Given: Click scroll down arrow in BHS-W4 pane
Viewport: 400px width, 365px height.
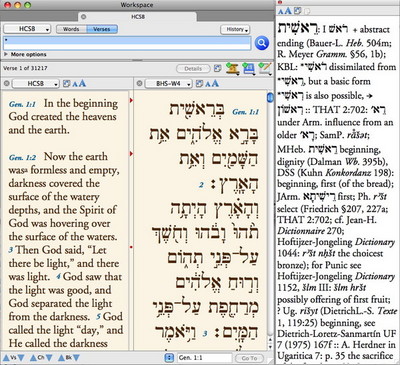Looking at the screenshot, I should point(270,347).
